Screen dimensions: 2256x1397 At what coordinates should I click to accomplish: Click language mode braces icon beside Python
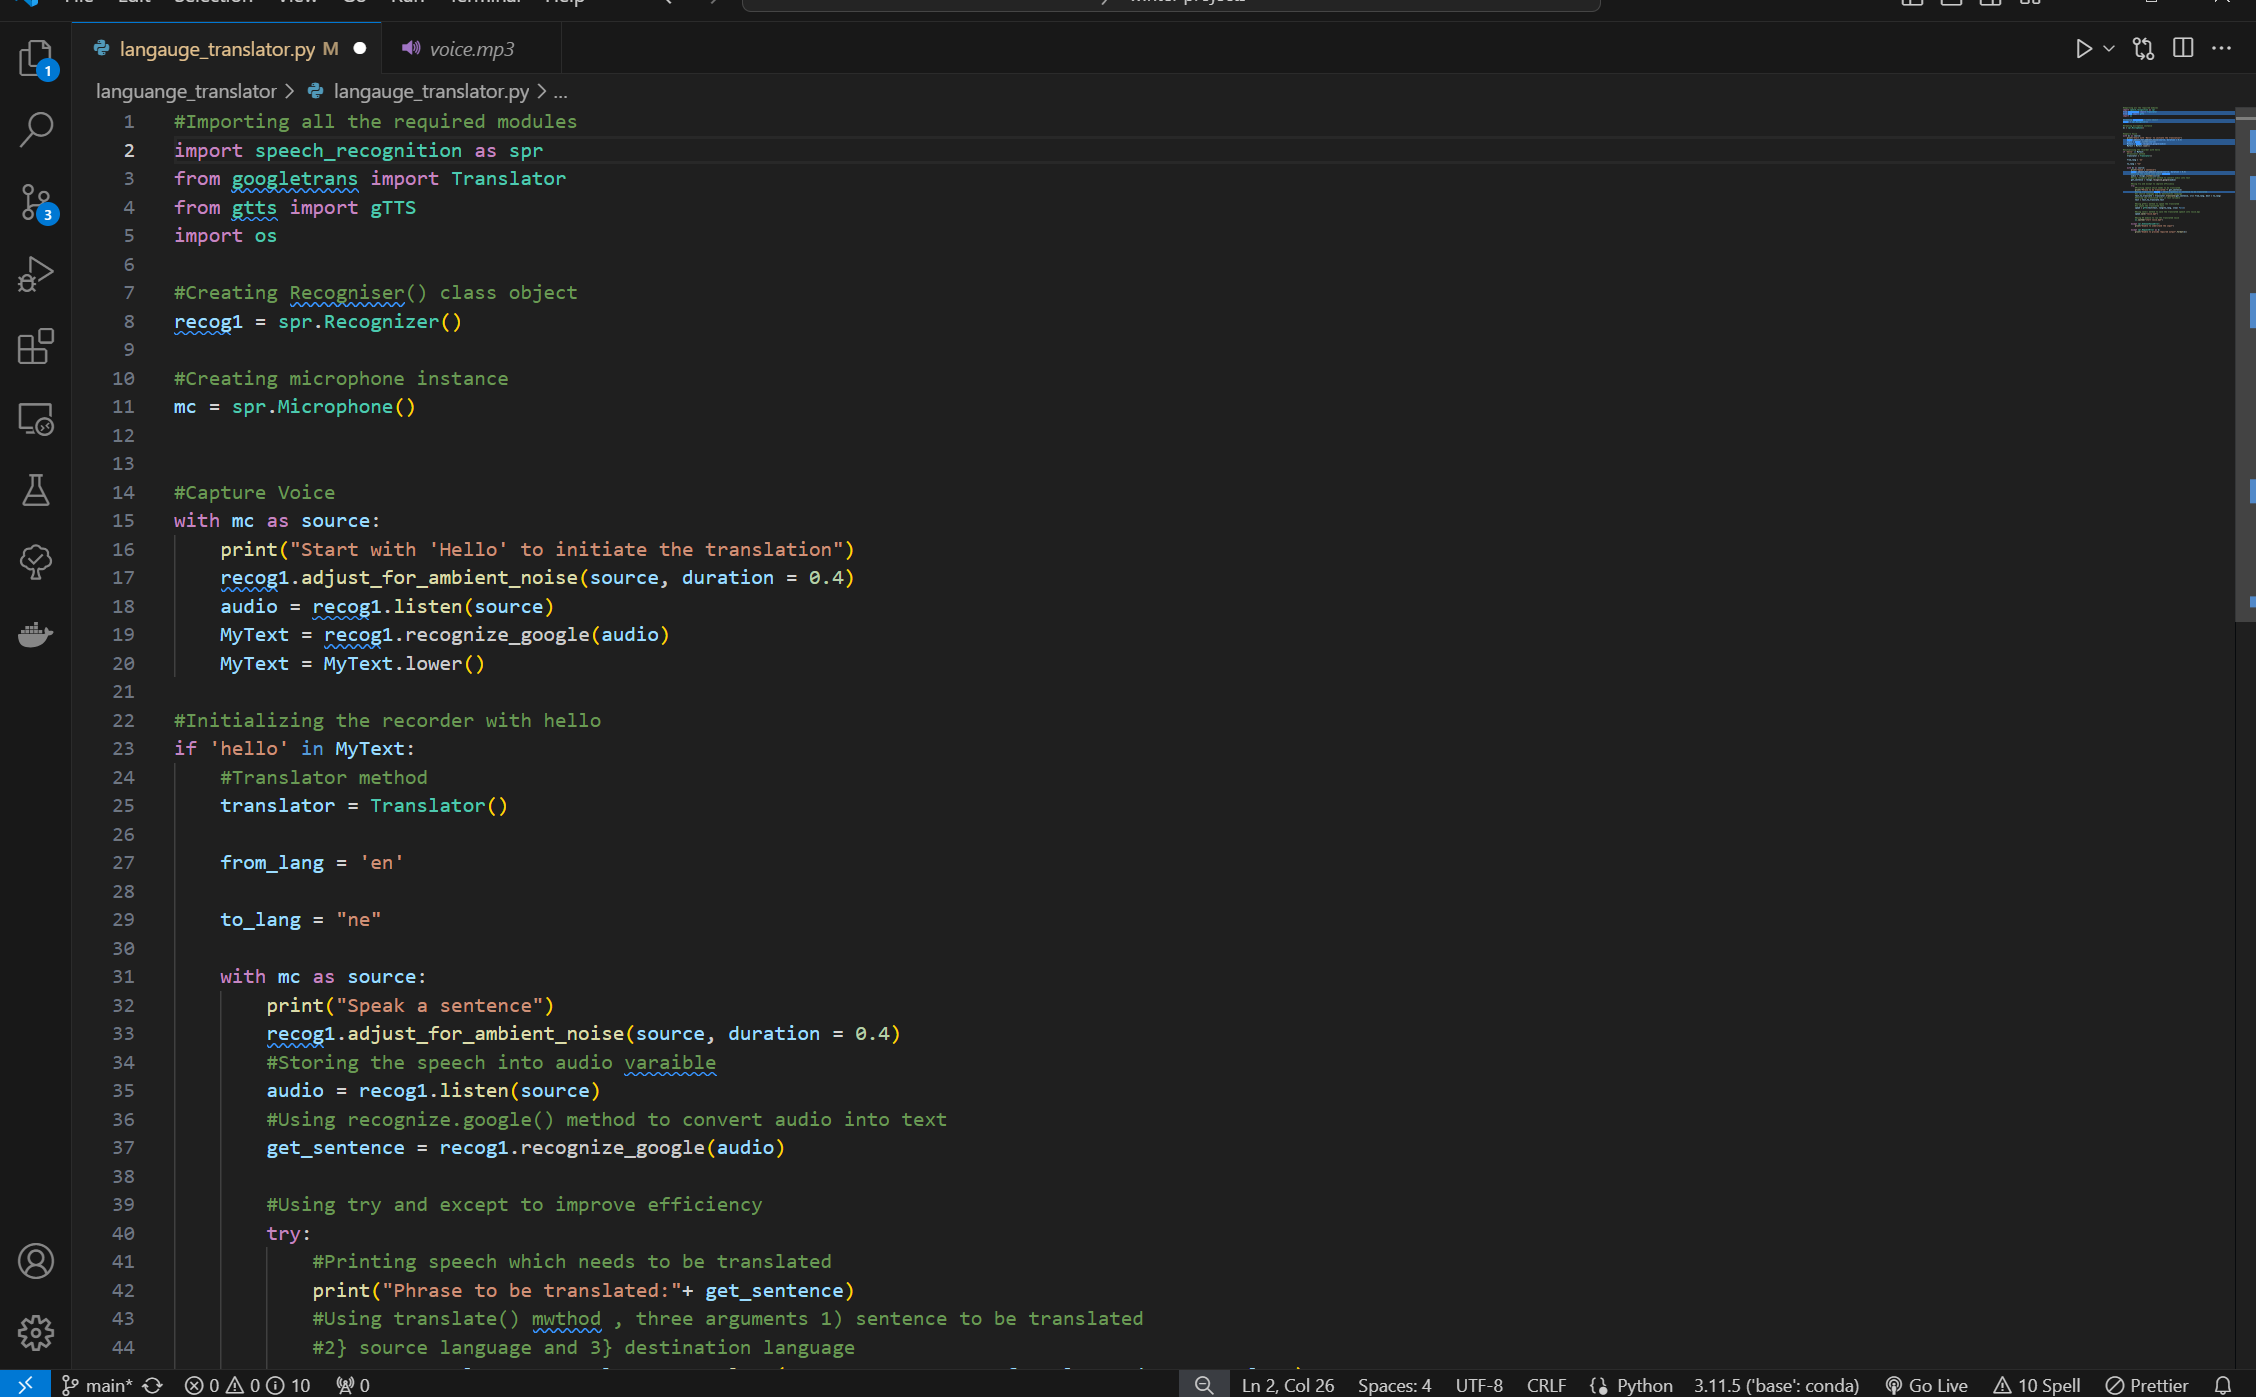coord(1598,1385)
